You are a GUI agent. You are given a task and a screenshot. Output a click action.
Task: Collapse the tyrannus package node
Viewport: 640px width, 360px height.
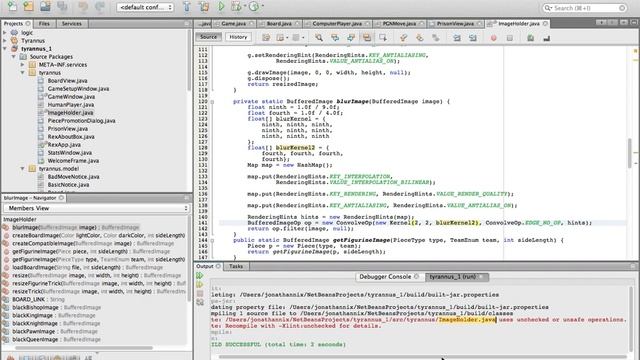[22, 73]
